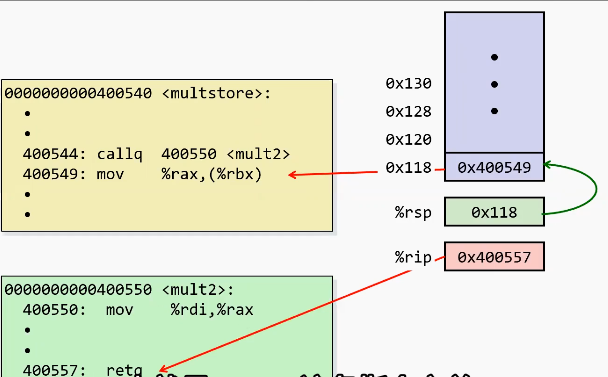Click the %rip register label
The width and height of the screenshot is (608, 377).
click(413, 257)
